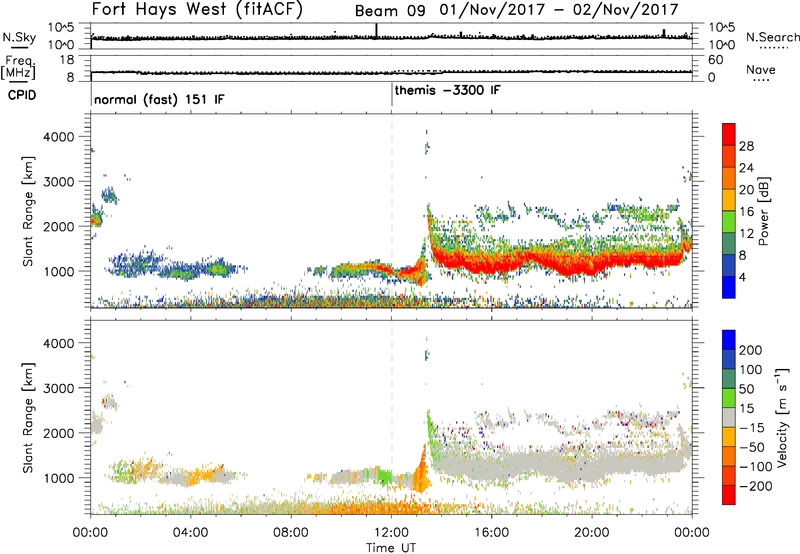The image size is (800, 554).
Task: Click the gray segment of the Velocity colorbar
Action: 729,418
